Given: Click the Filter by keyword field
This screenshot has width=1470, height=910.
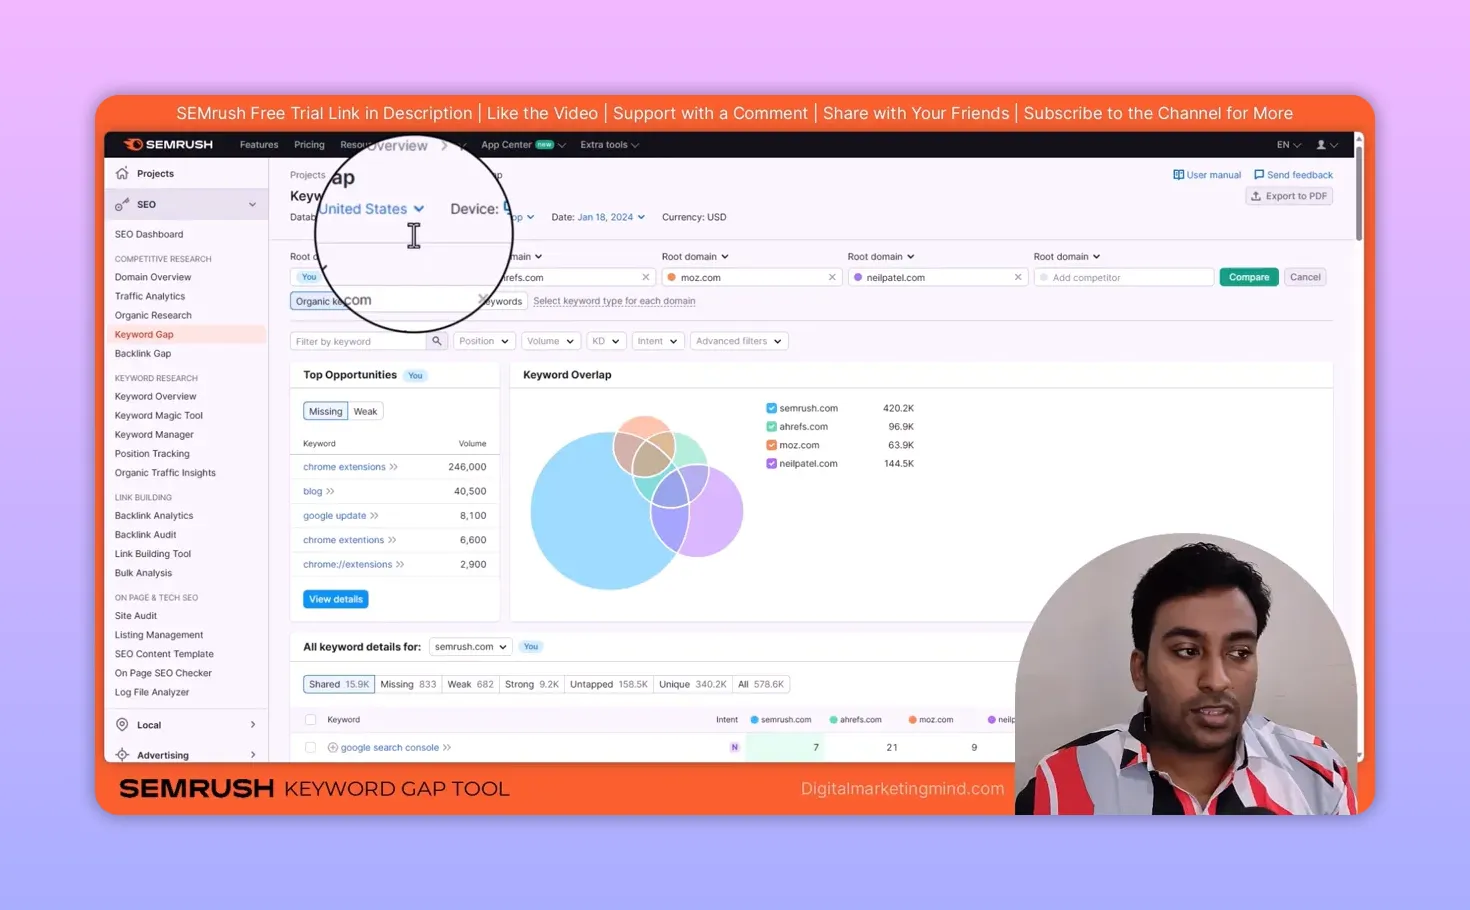Looking at the screenshot, I should pyautogui.click(x=358, y=341).
